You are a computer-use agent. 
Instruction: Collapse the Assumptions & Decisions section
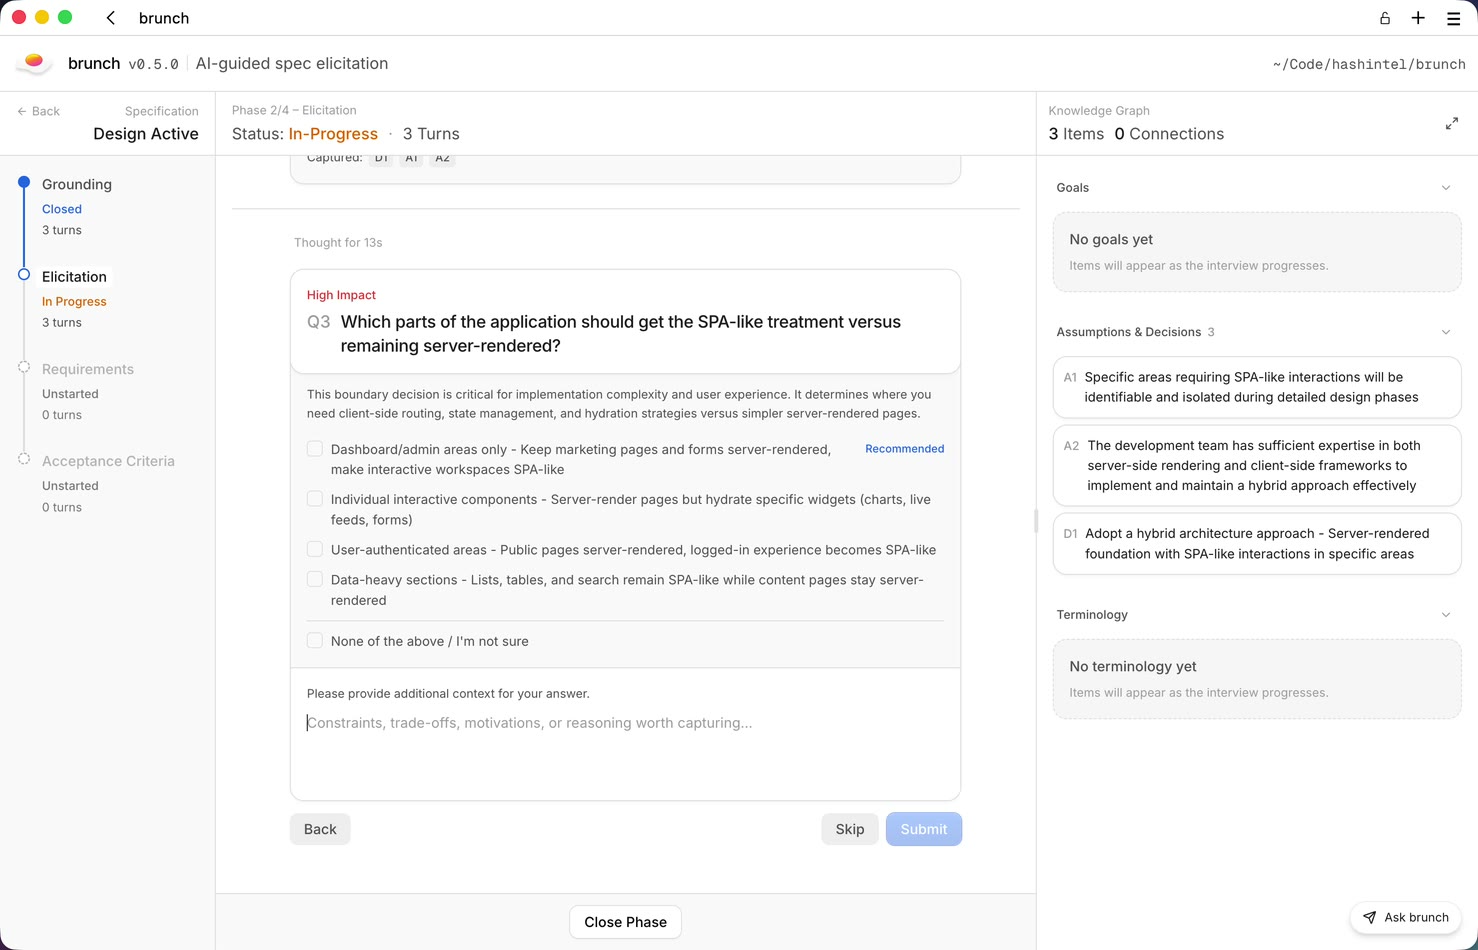point(1446,332)
